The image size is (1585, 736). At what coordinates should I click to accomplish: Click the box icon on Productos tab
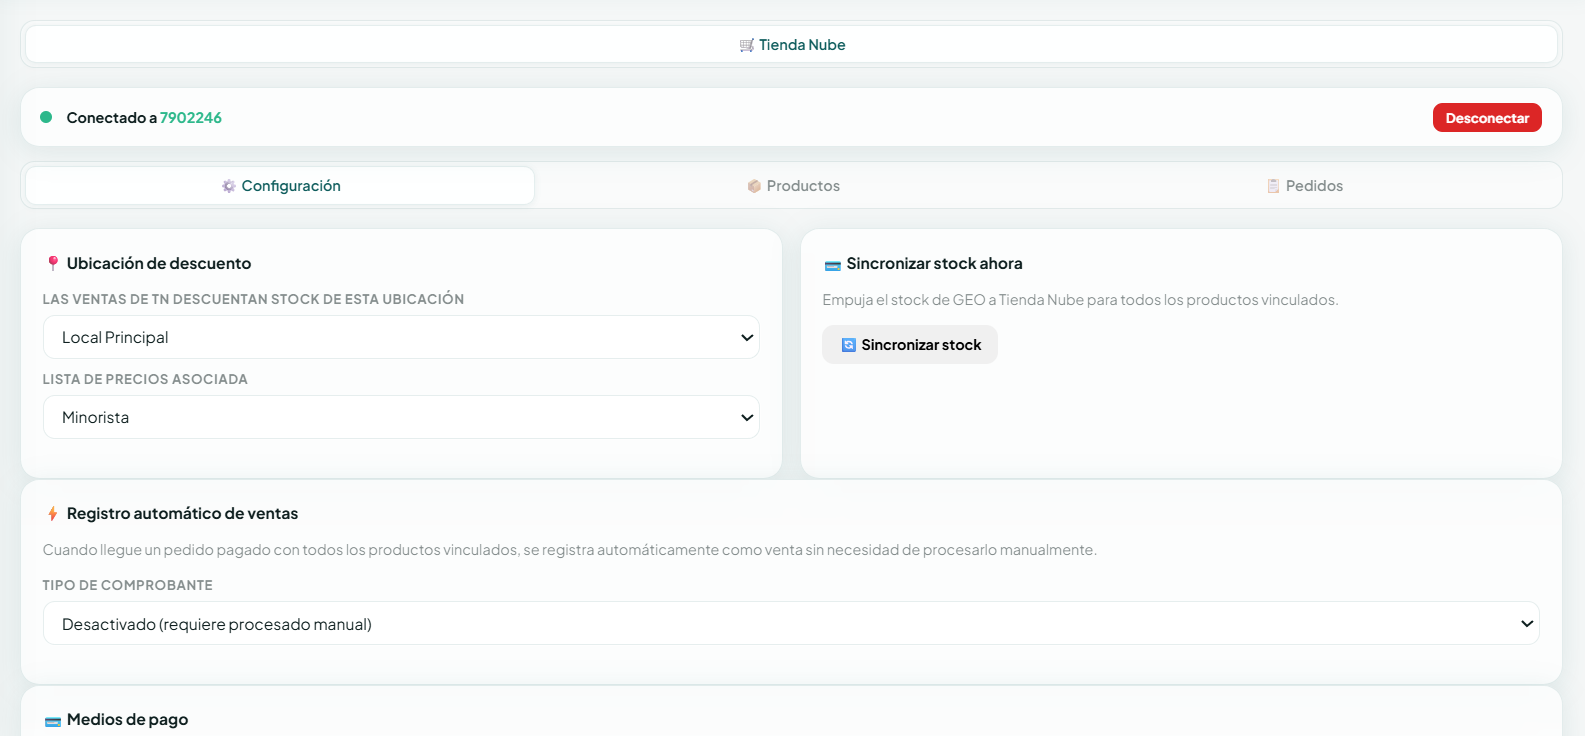click(x=754, y=186)
